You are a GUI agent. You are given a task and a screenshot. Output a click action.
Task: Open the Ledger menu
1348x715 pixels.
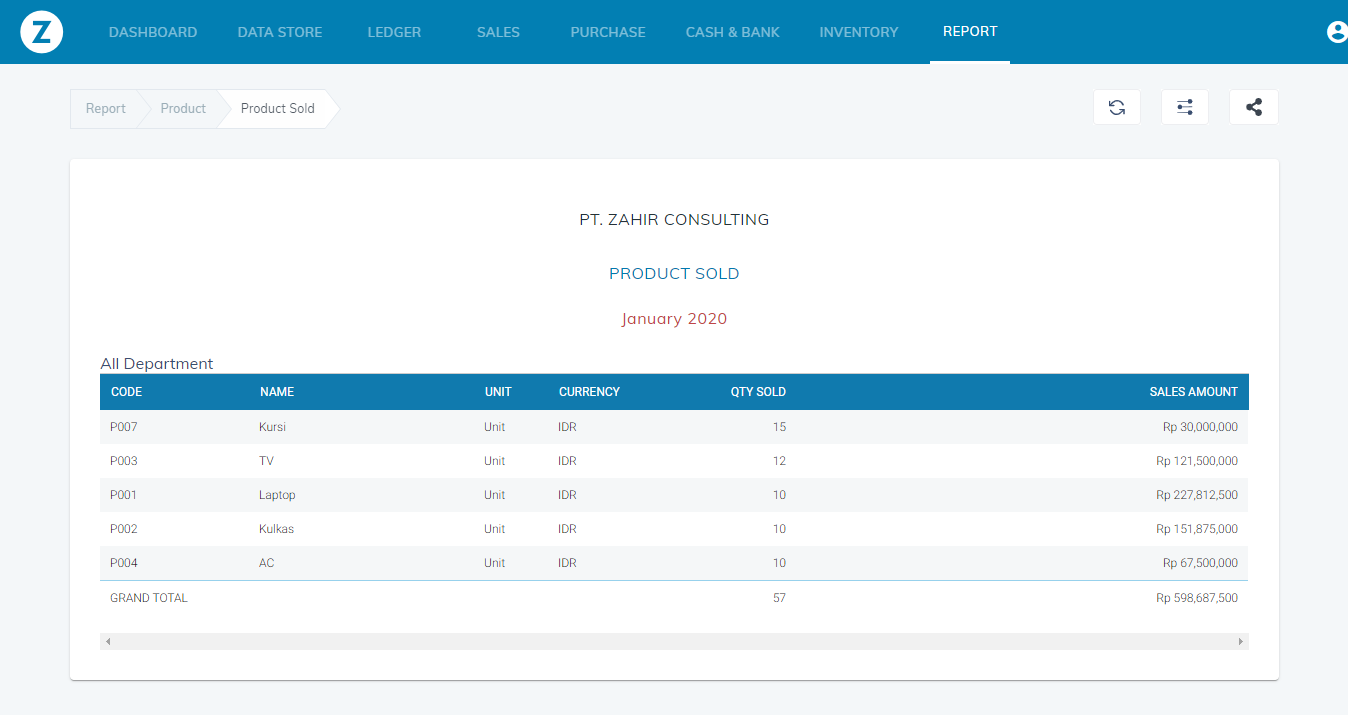394,32
